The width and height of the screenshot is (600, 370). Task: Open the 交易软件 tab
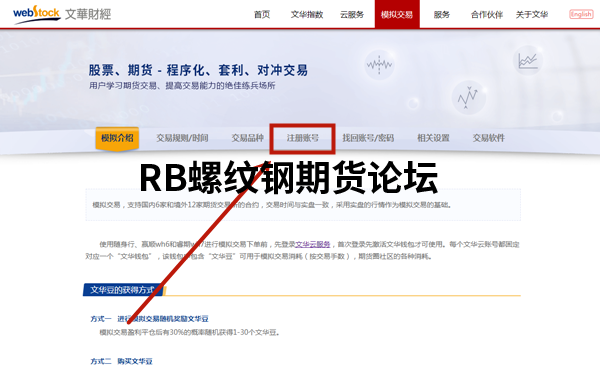489,138
